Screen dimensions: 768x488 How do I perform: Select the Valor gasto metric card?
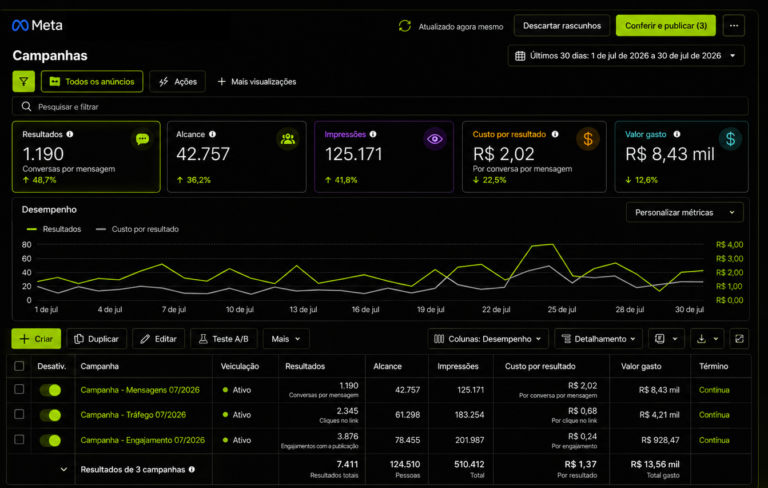point(681,157)
